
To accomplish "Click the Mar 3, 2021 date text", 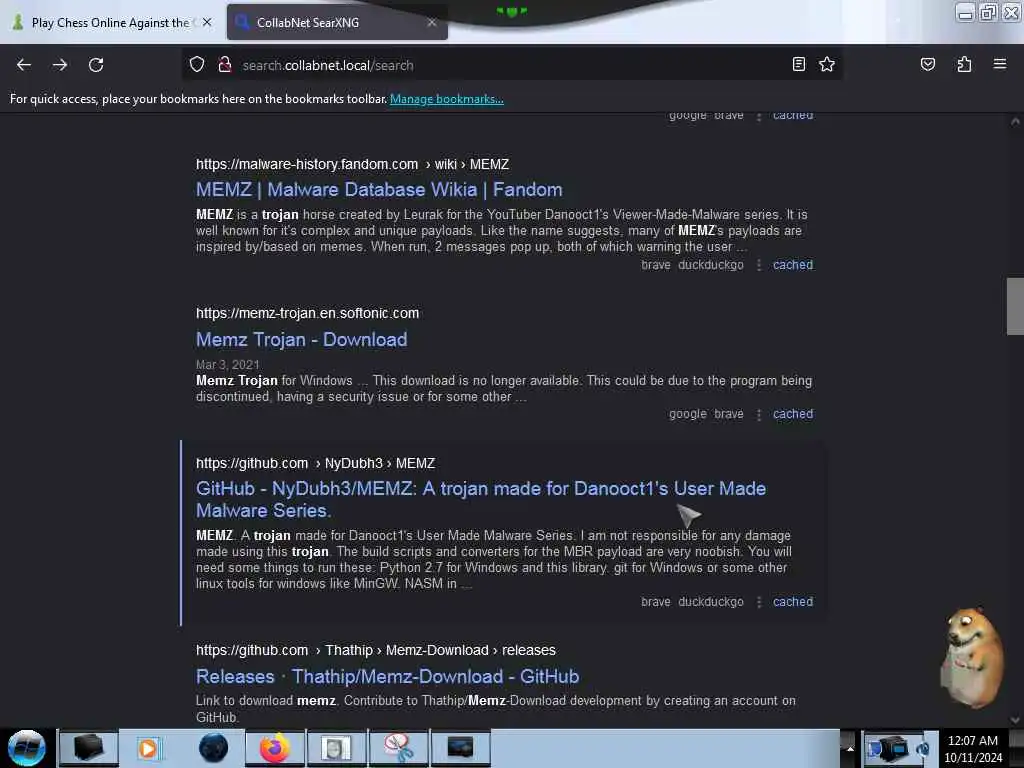I will [228, 364].
